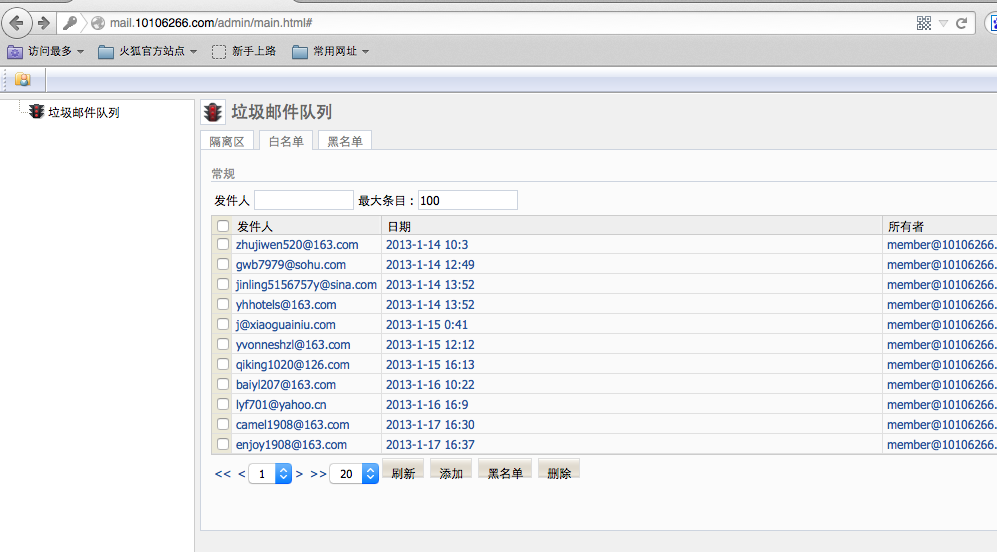
Task: Go to last page with >> link
Action: tap(319, 474)
